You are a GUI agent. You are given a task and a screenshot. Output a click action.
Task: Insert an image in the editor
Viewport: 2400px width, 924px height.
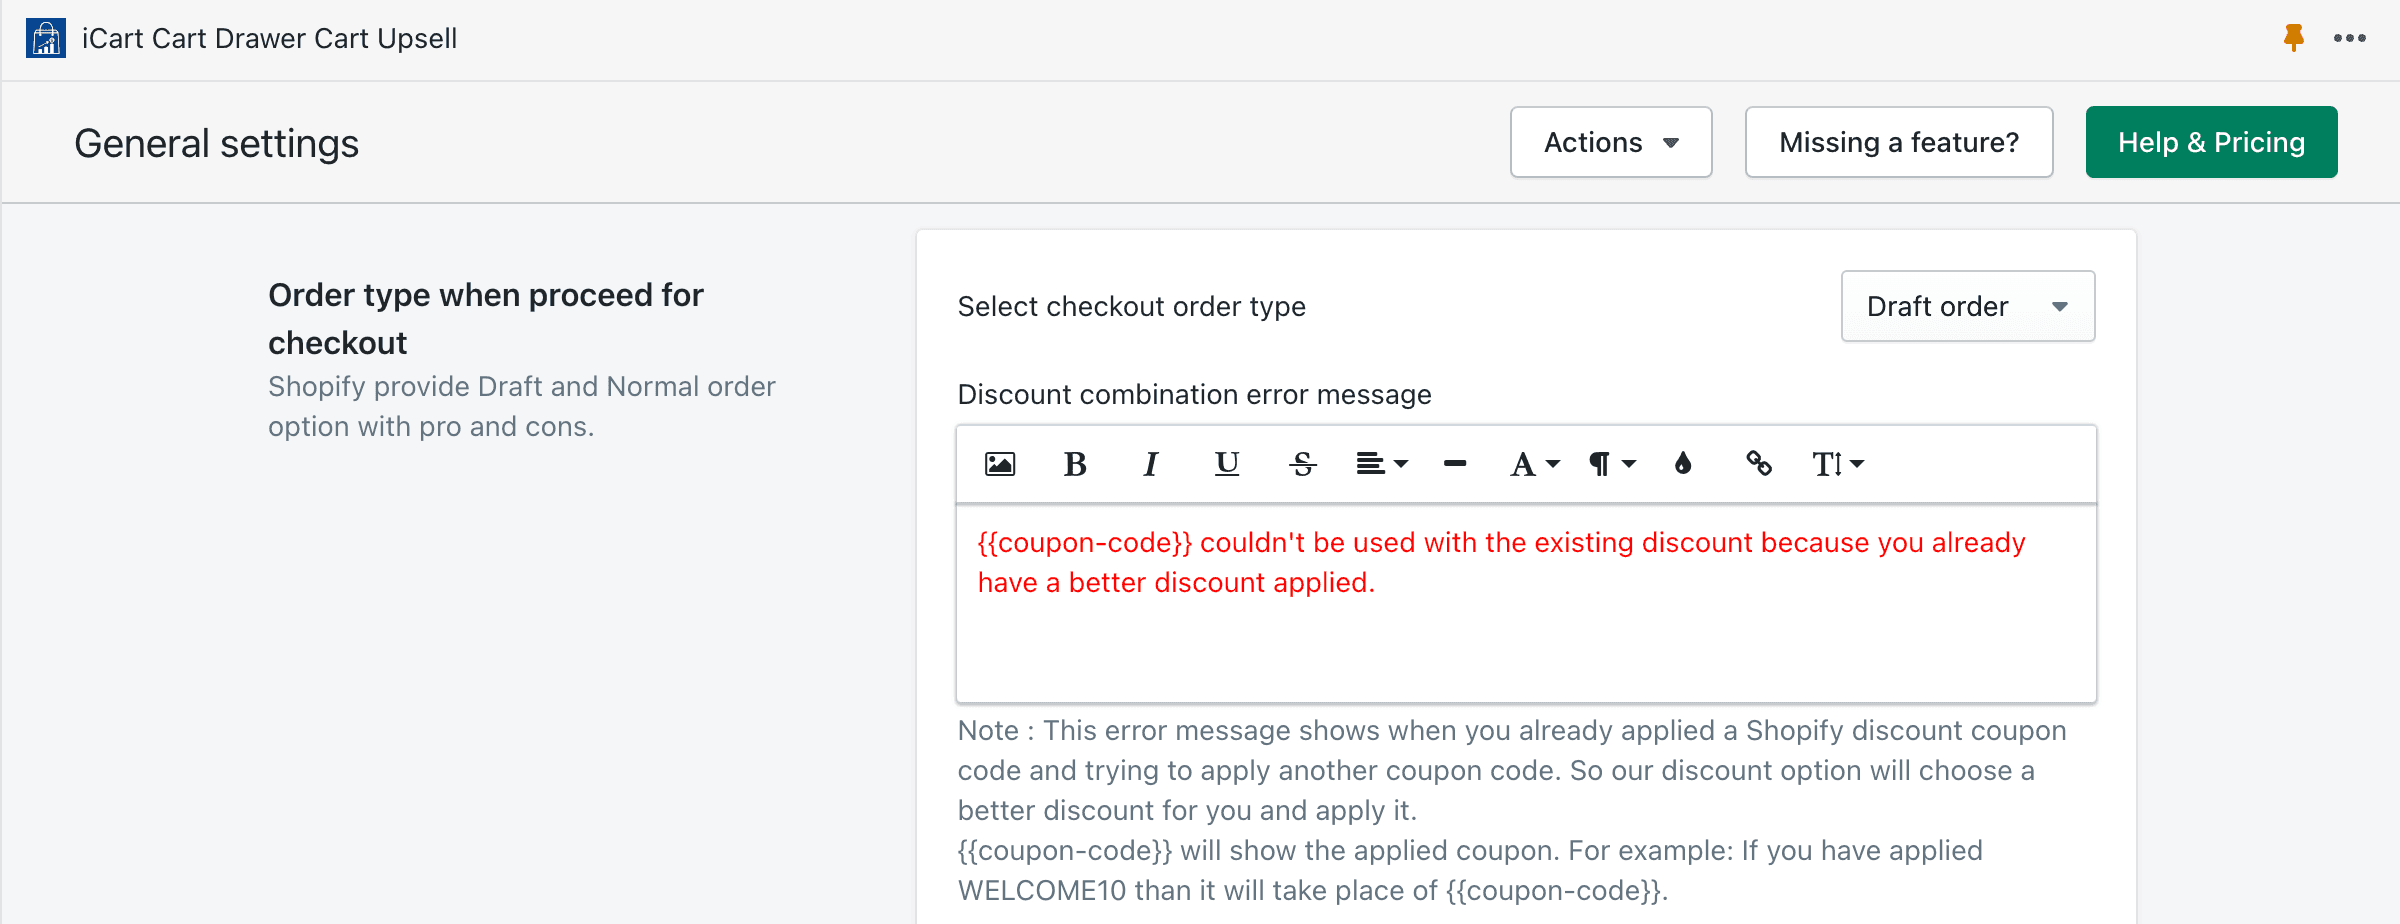coord(1000,464)
